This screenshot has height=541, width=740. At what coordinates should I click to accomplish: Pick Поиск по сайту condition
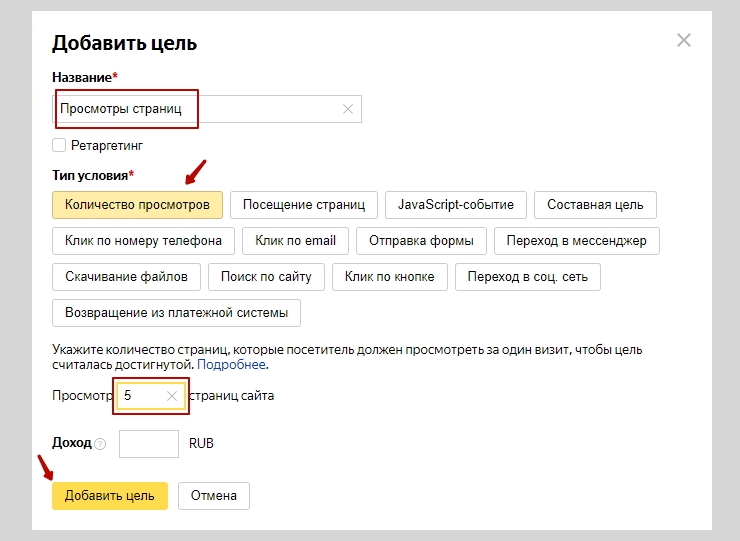point(267,277)
